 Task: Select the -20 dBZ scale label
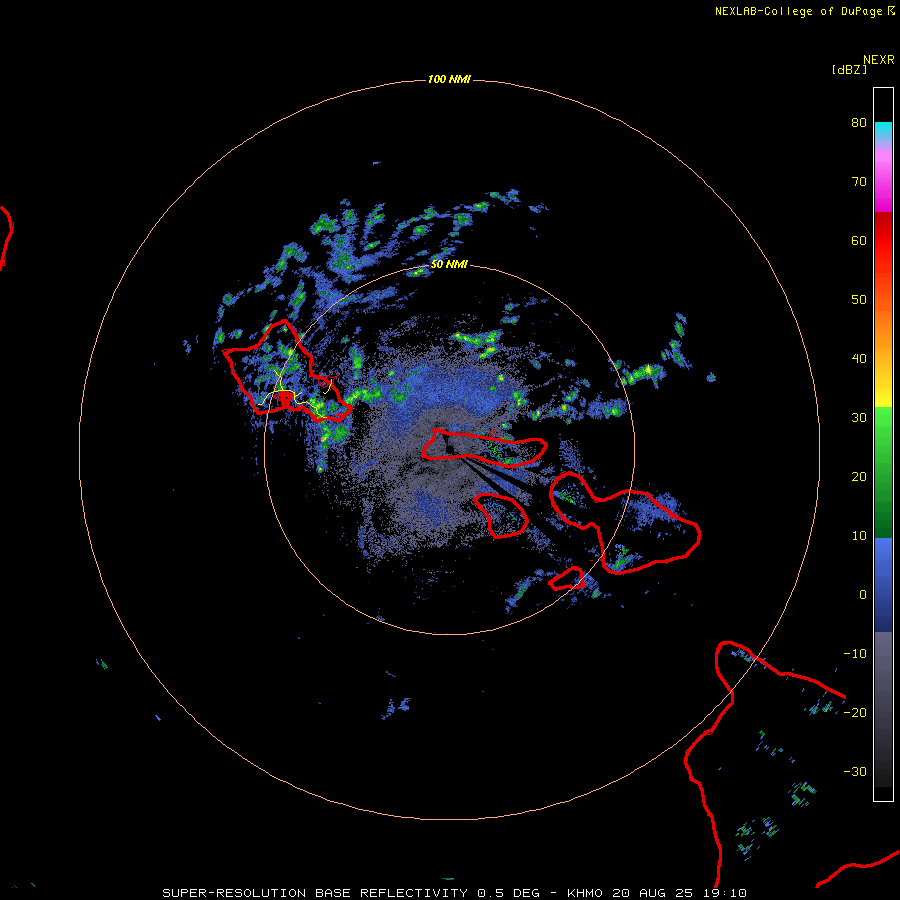(855, 712)
